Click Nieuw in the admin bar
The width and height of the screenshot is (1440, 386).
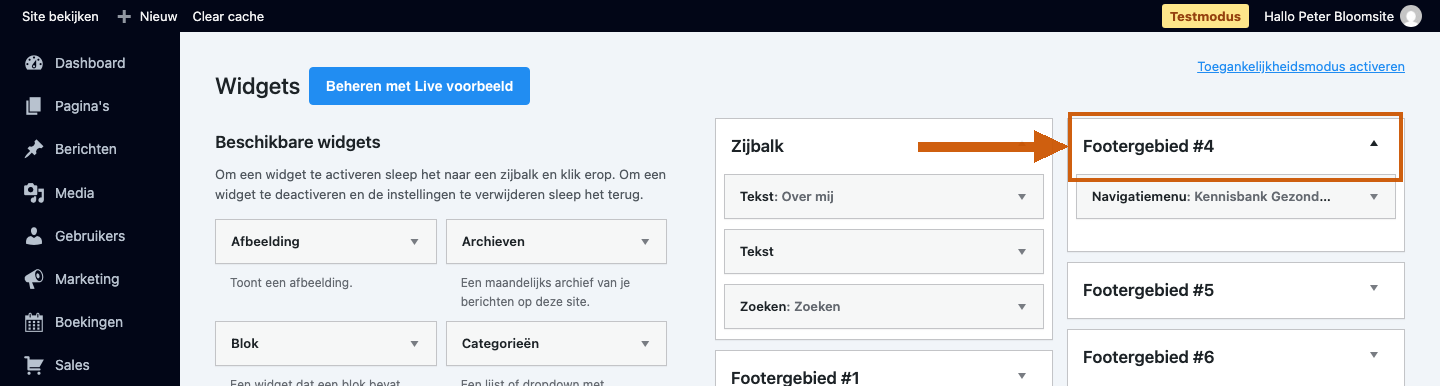pyautogui.click(x=158, y=16)
